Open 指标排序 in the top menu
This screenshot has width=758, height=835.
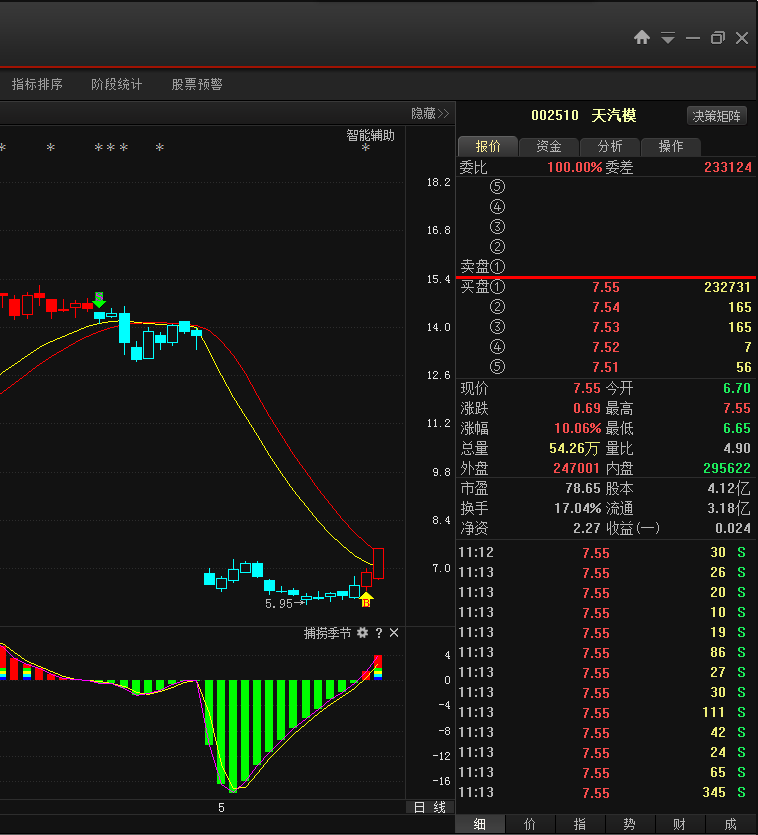coord(37,85)
